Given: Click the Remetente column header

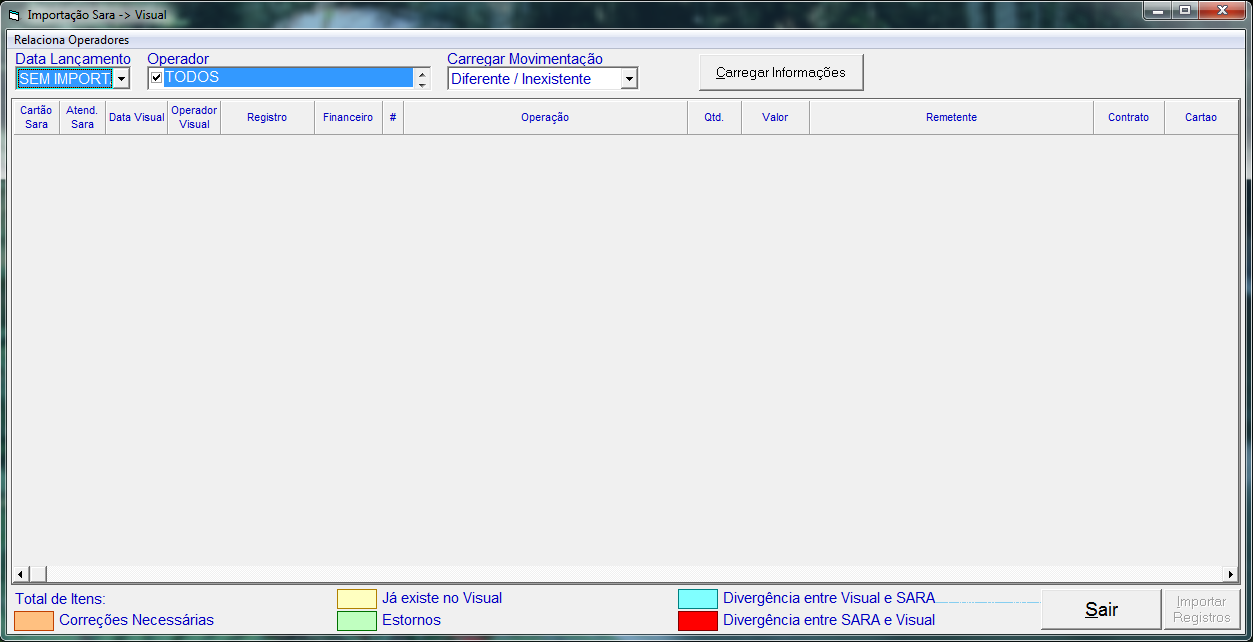Looking at the screenshot, I should (x=951, y=117).
